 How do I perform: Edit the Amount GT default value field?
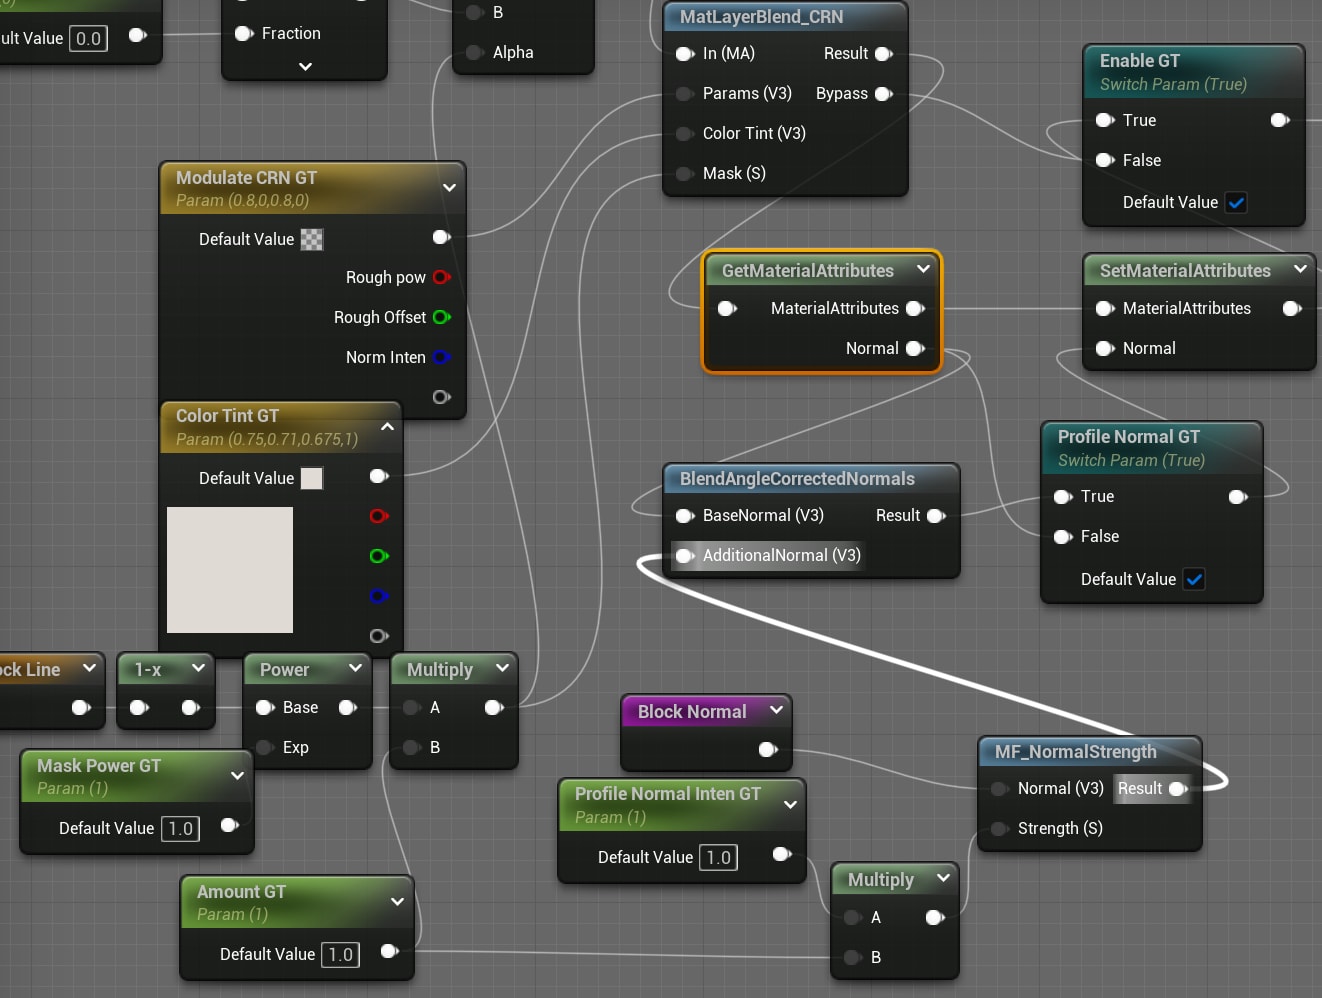coord(341,954)
